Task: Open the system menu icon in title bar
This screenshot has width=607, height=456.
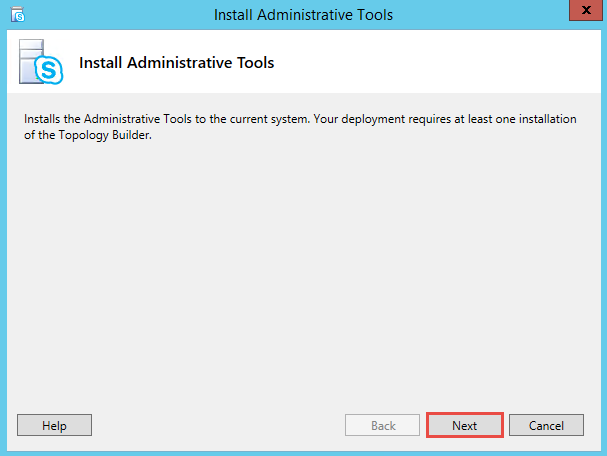Action: coord(17,15)
